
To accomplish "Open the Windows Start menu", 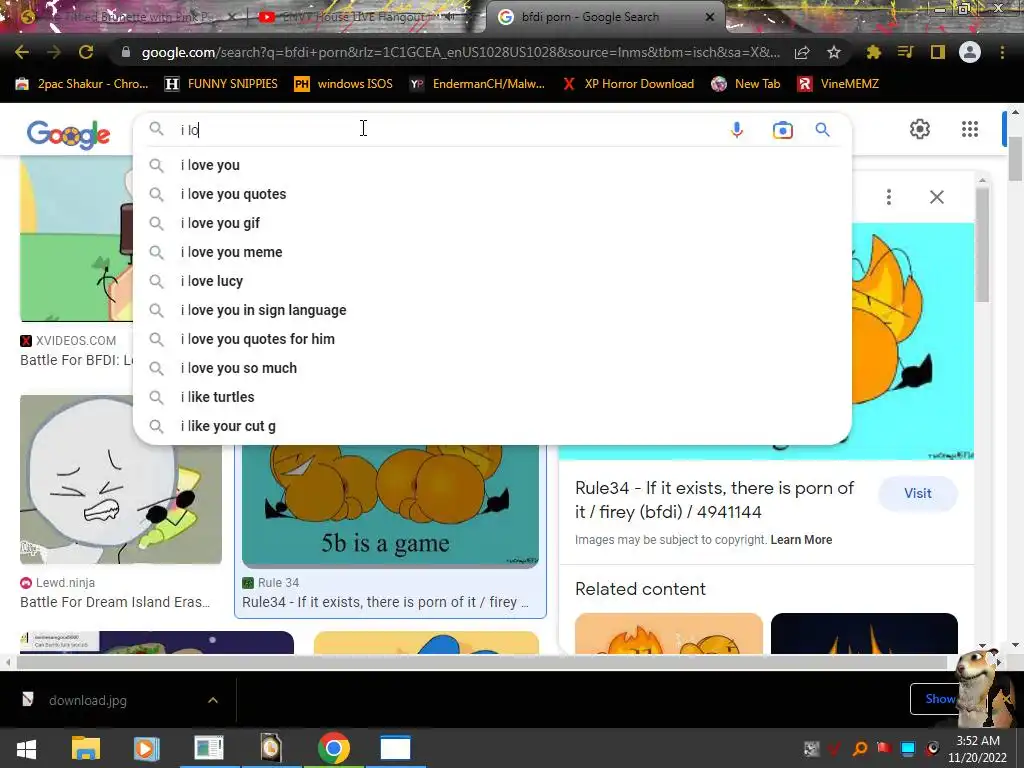I will [x=25, y=748].
